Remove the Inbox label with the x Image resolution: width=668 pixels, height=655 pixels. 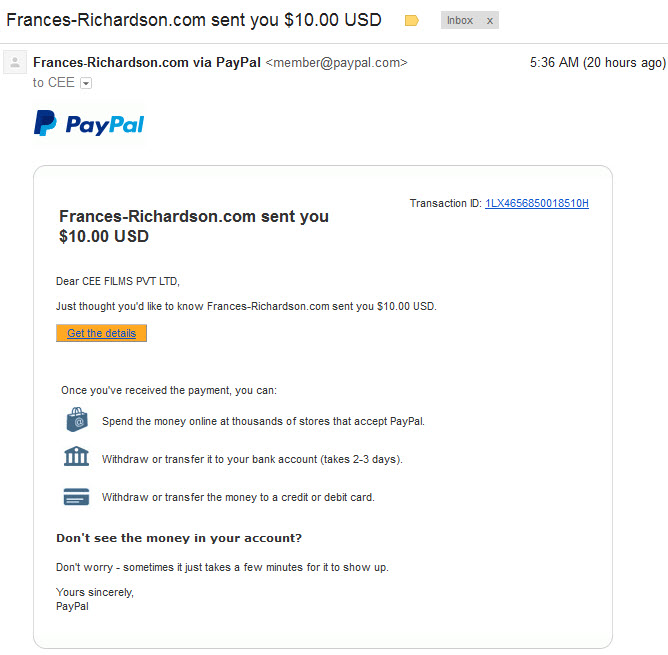(490, 20)
